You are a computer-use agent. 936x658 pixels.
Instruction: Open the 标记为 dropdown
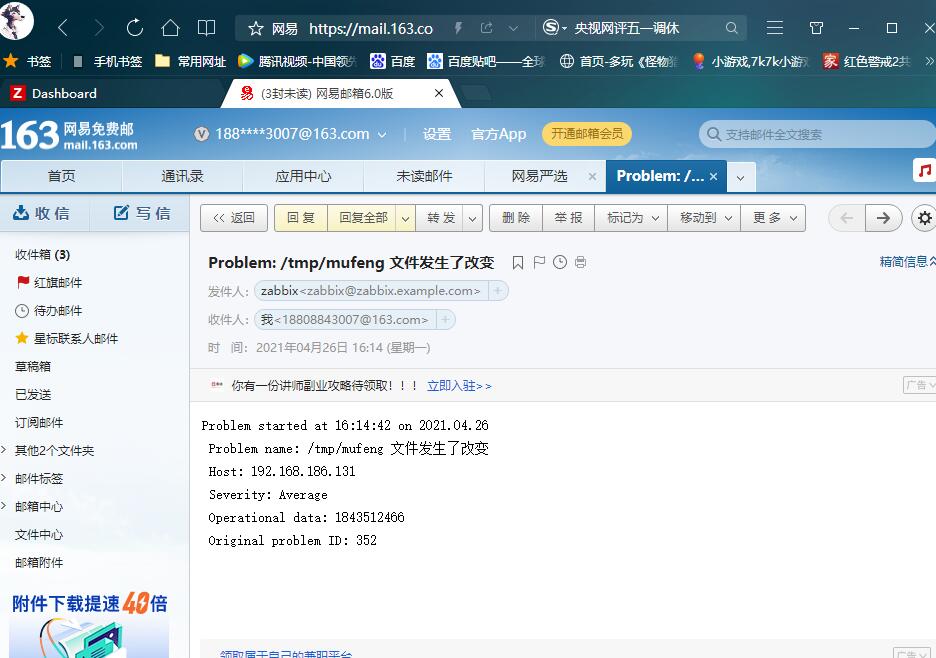(x=632, y=218)
